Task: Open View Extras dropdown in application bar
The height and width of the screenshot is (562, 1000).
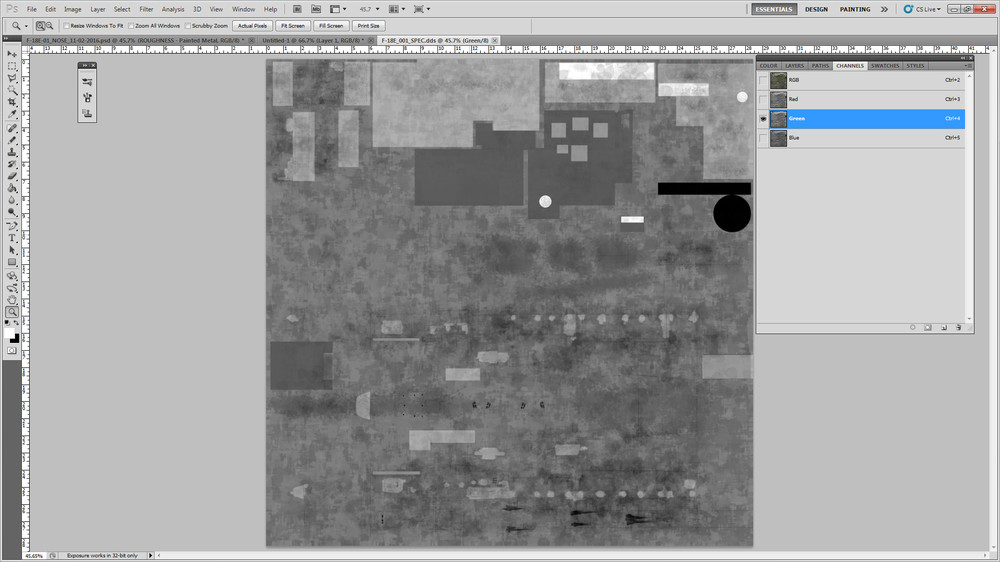Action: click(x=338, y=9)
